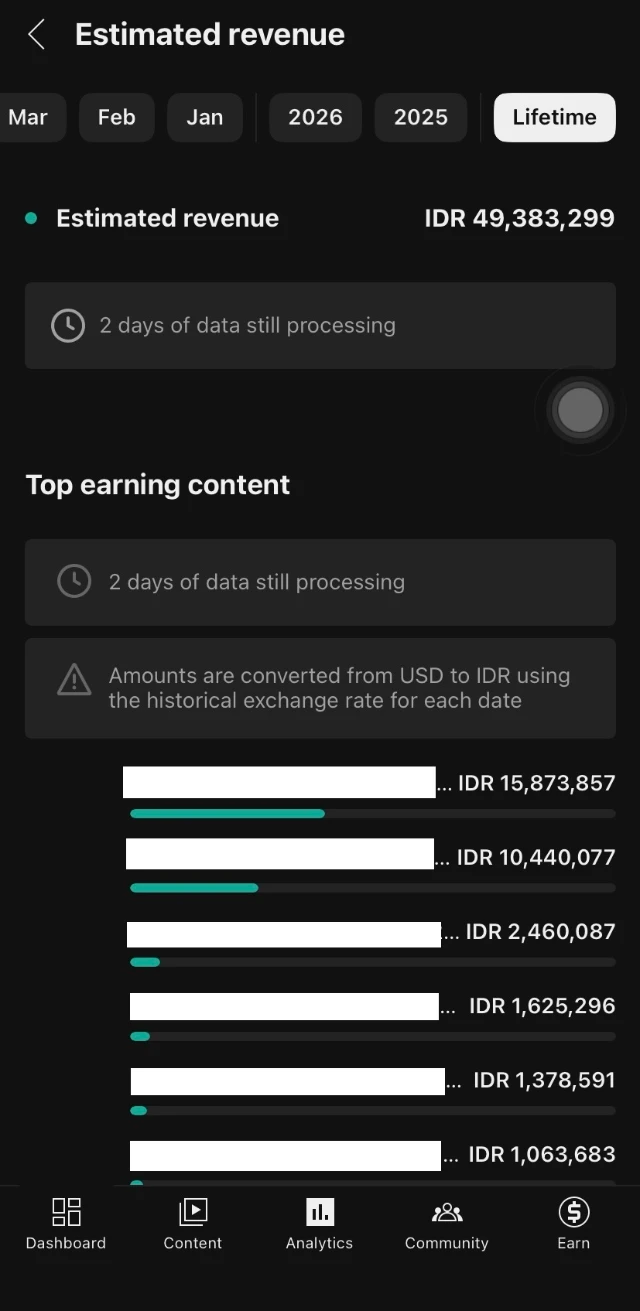Choose the Feb month filter

tap(116, 117)
